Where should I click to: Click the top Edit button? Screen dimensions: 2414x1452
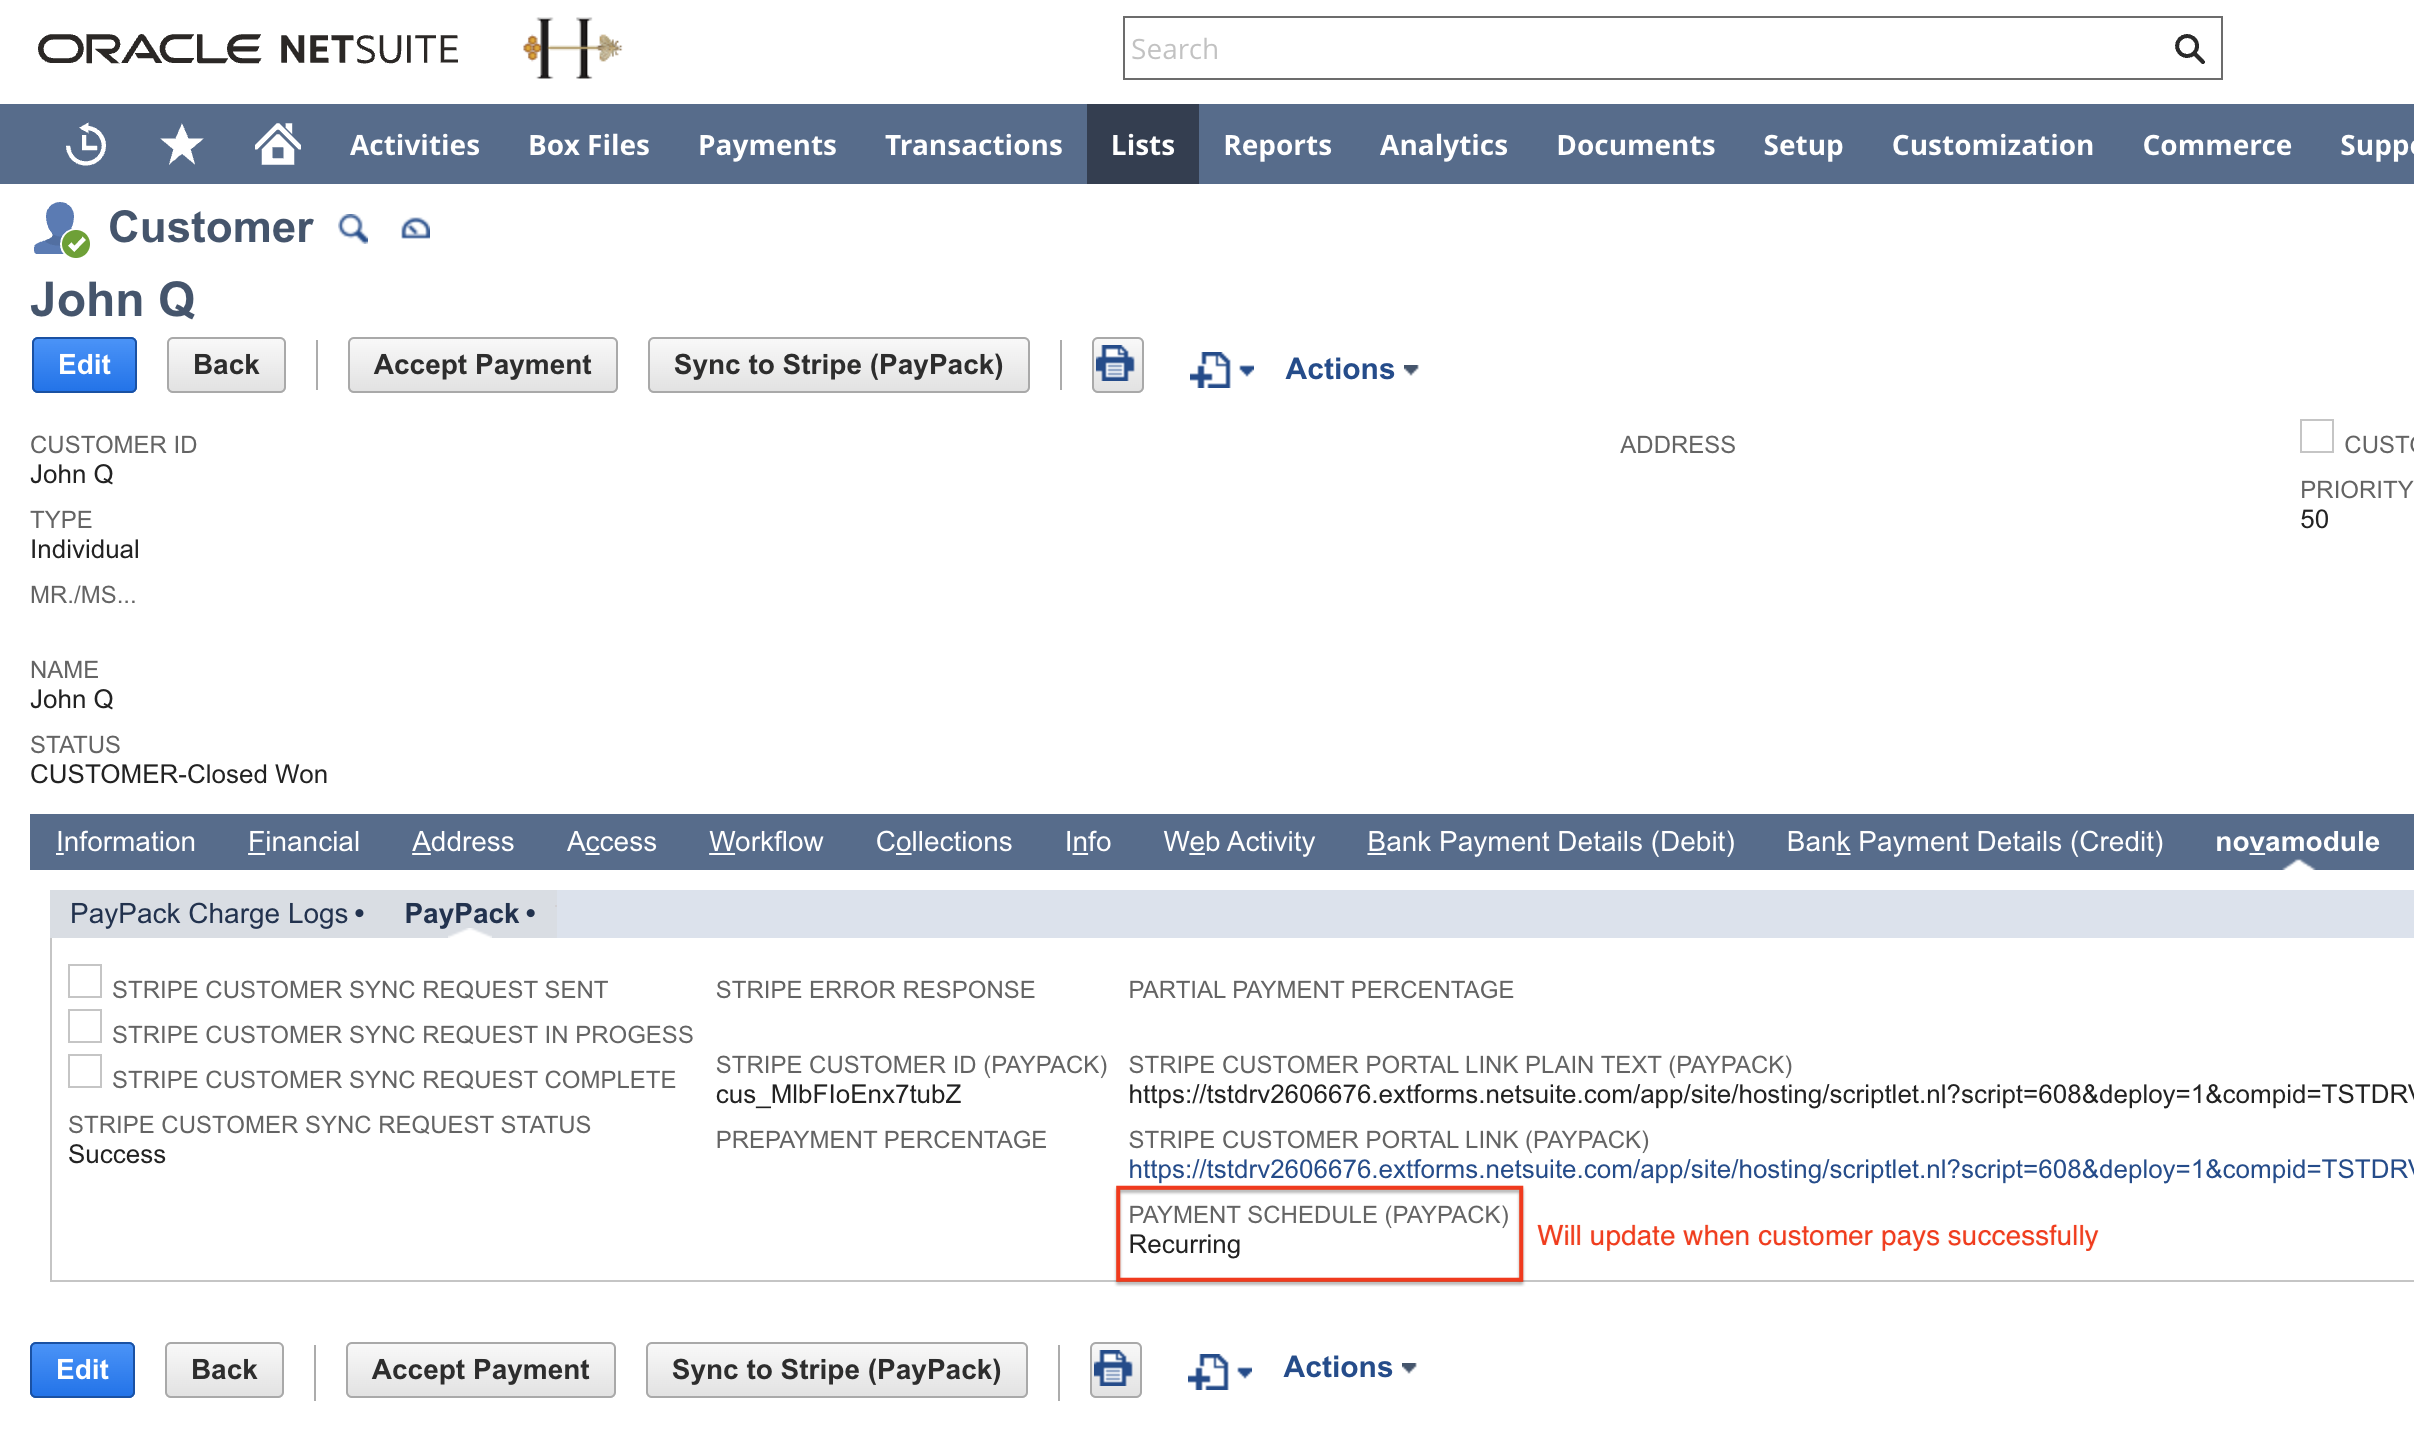[84, 365]
